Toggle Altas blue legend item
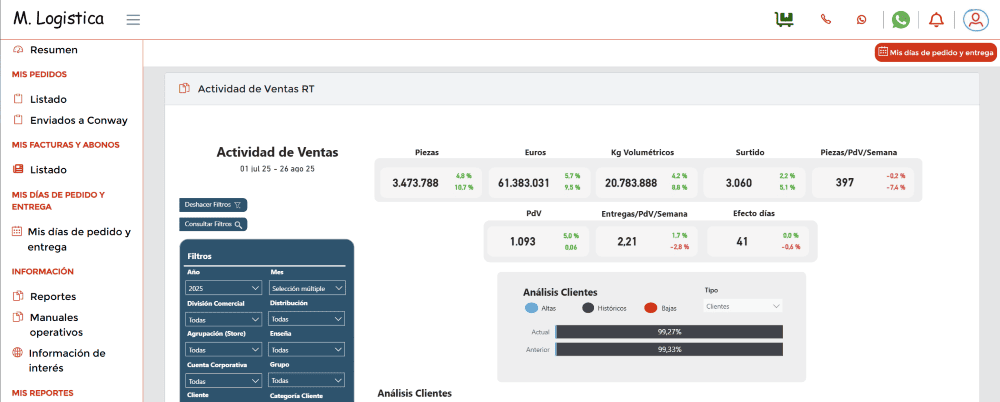The height and width of the screenshot is (402, 1000). click(x=531, y=308)
